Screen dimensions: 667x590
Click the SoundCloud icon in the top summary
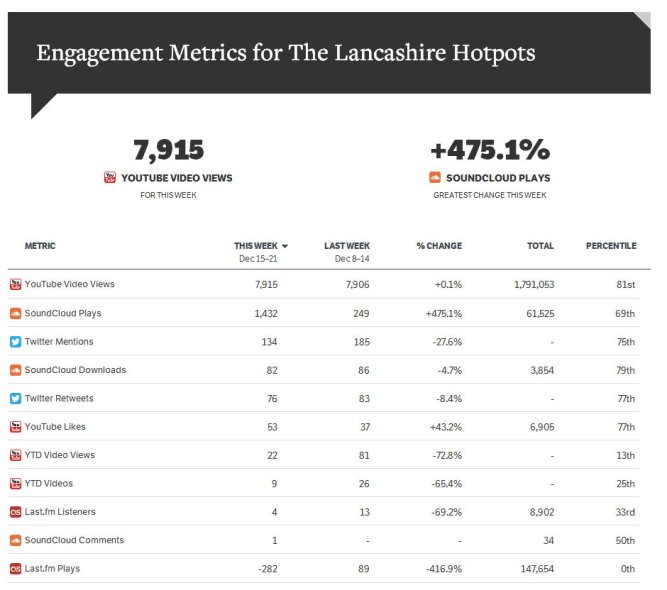(x=435, y=177)
